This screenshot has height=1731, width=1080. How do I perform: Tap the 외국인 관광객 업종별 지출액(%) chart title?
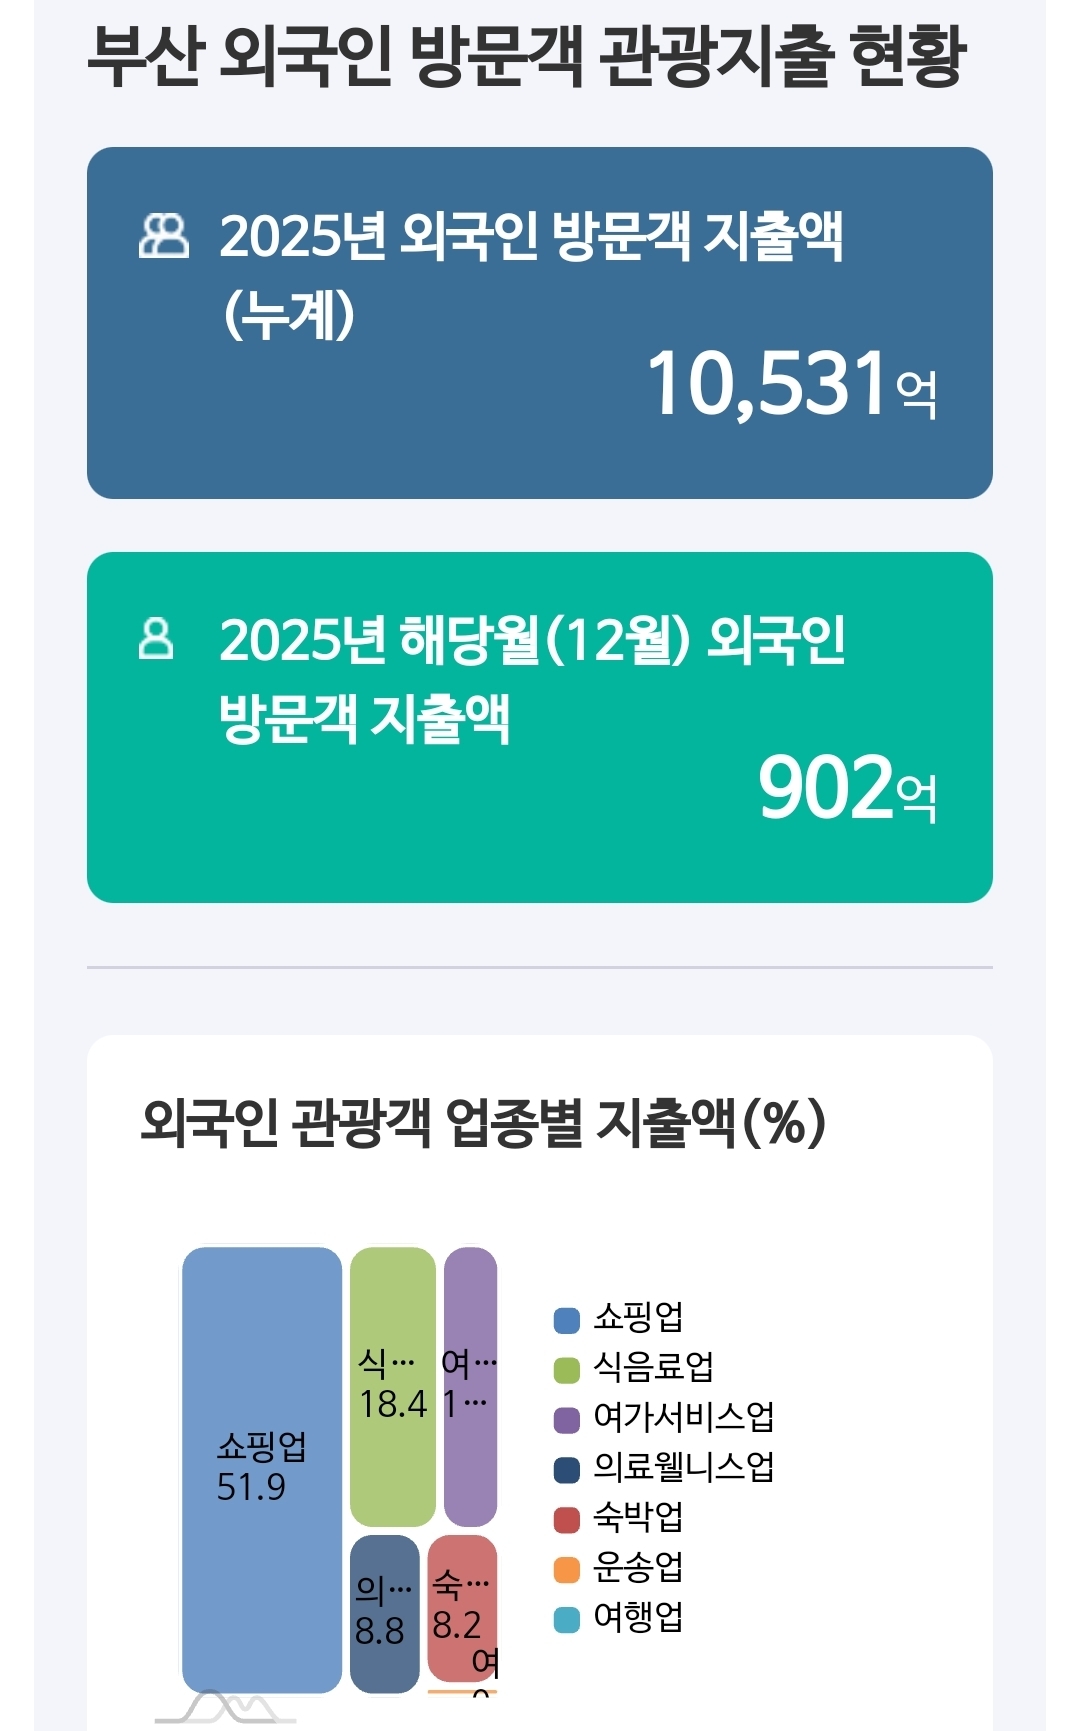point(483,1122)
